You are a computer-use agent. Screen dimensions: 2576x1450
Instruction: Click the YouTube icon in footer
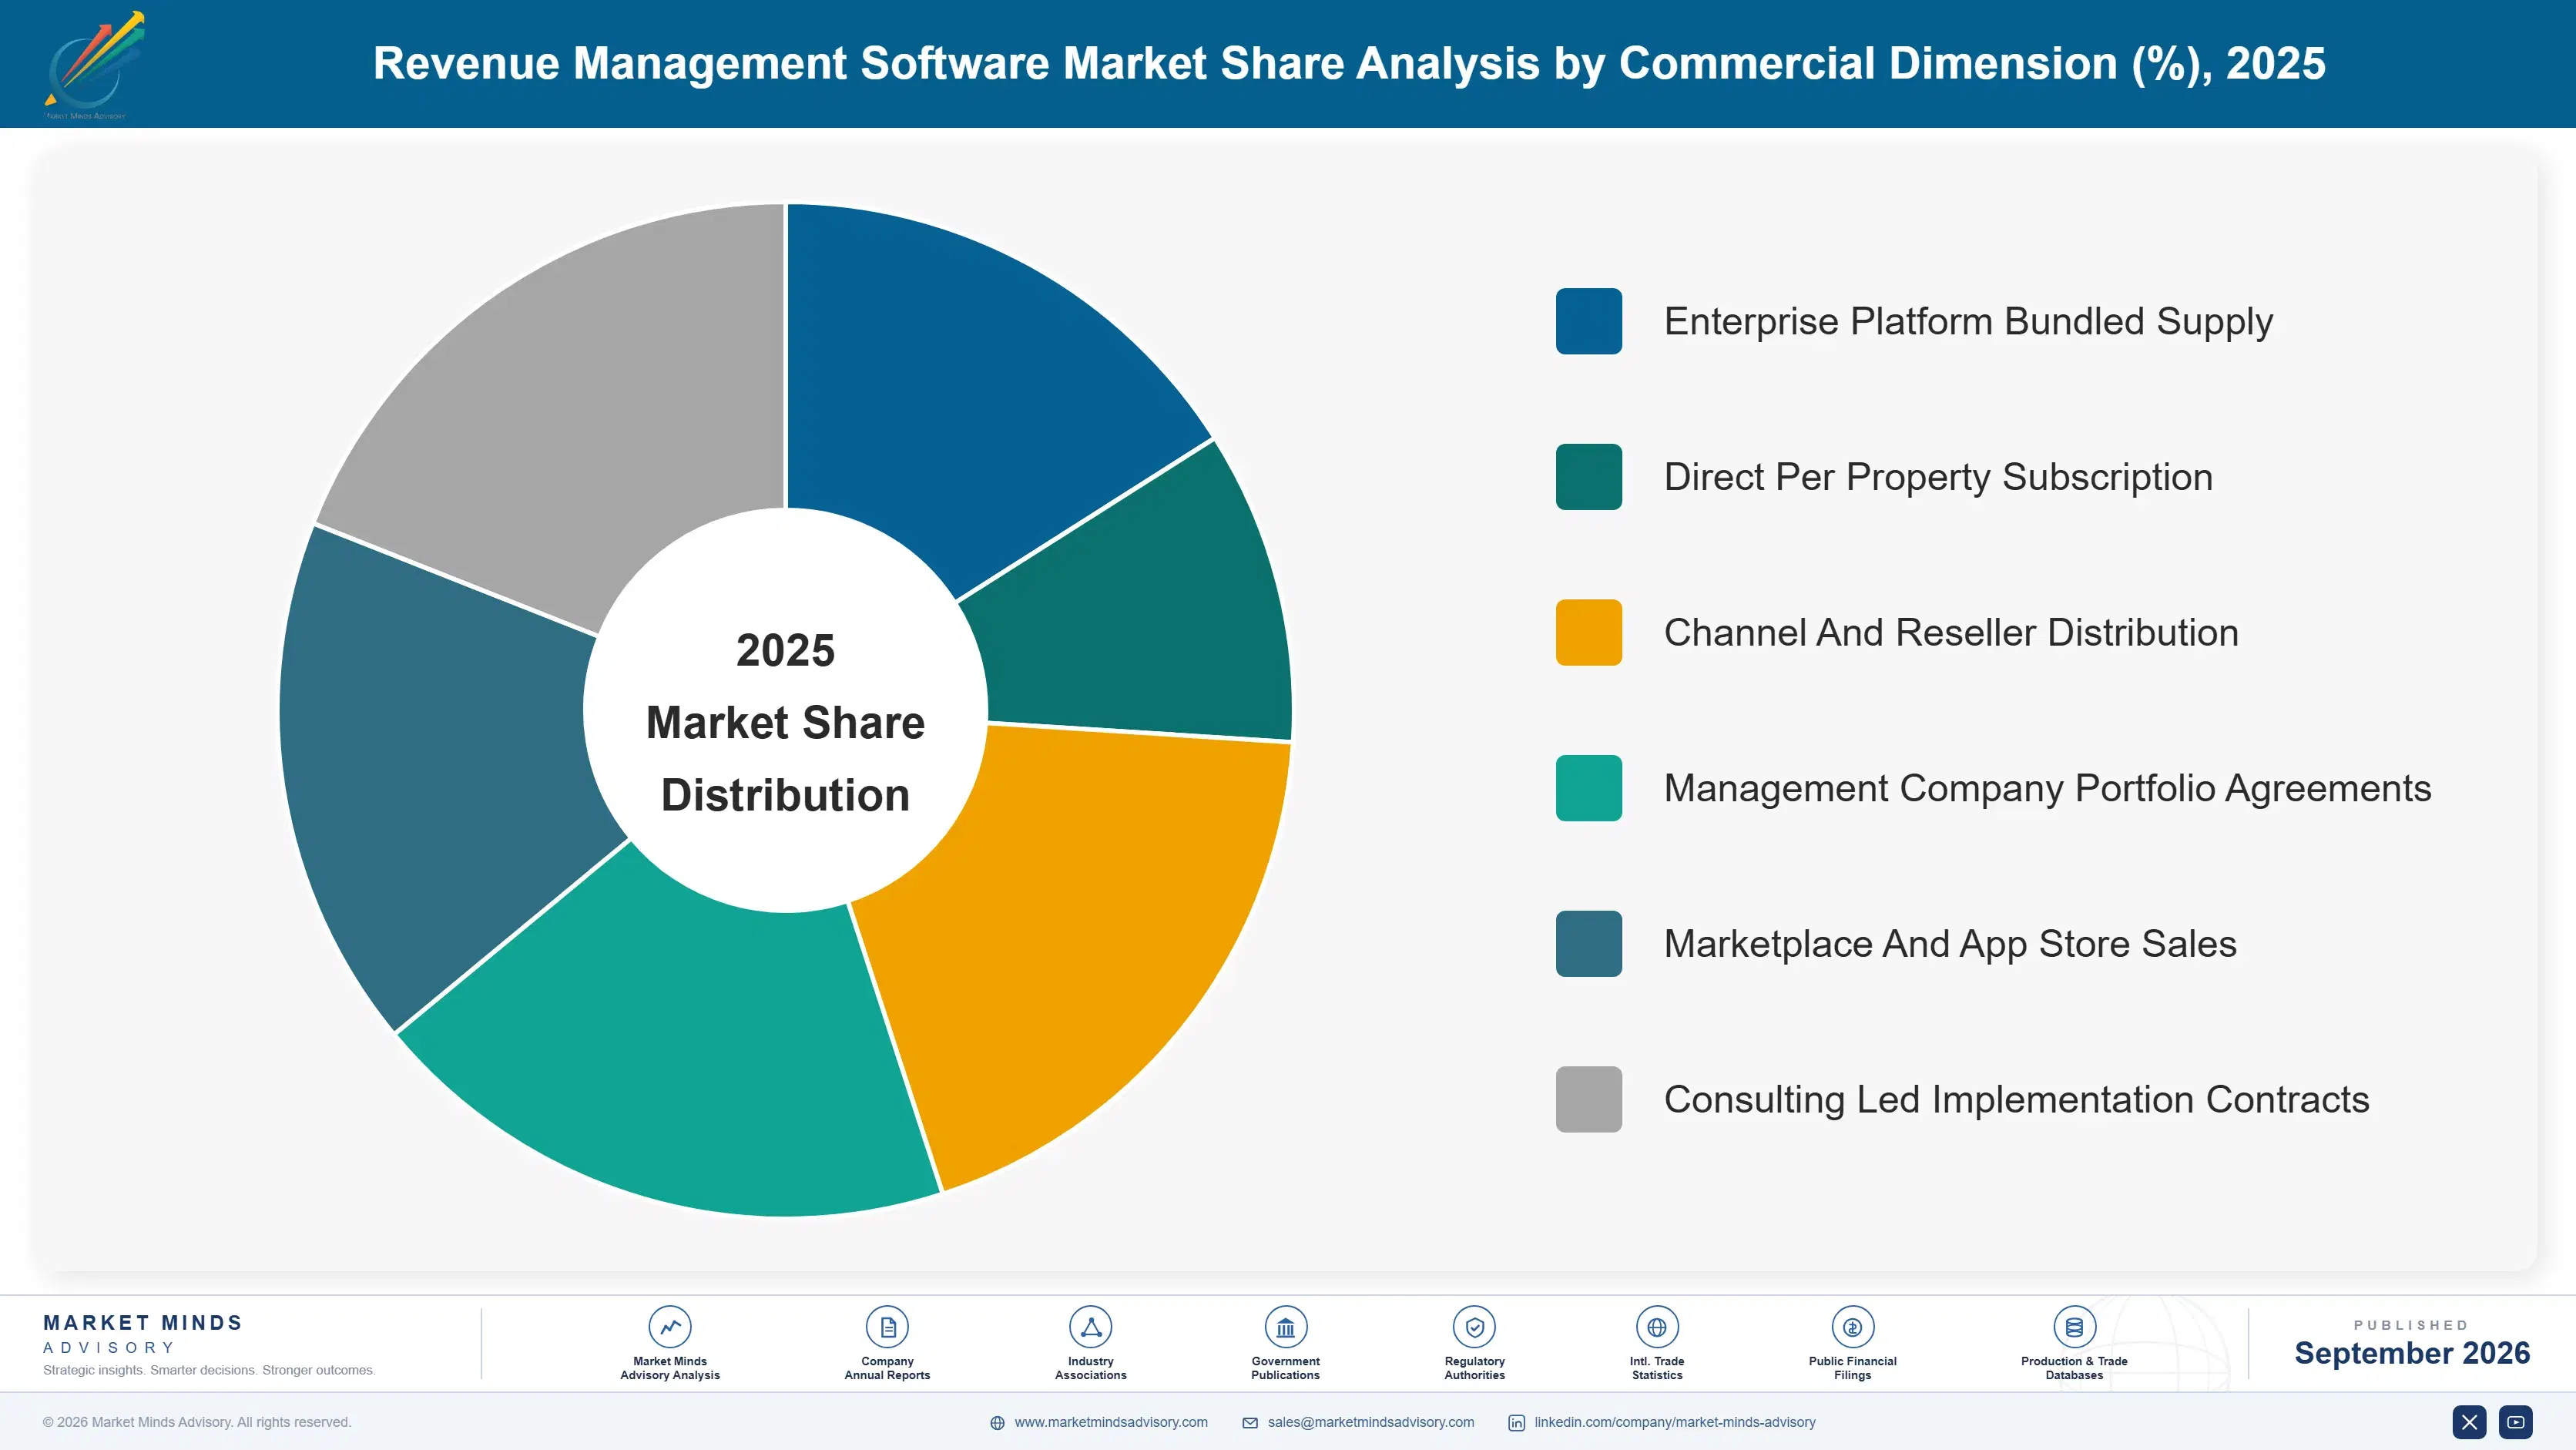coord(2516,1422)
